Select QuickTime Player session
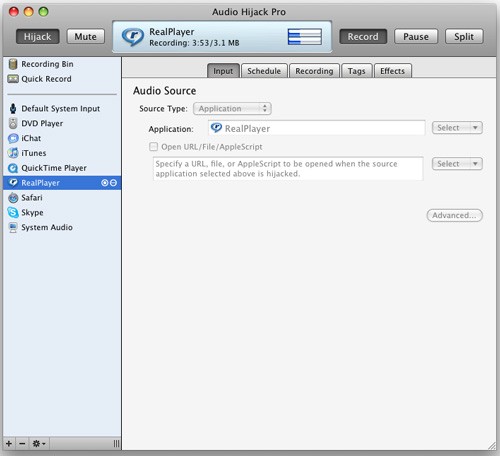This screenshot has height=456, width=500. 62,168
